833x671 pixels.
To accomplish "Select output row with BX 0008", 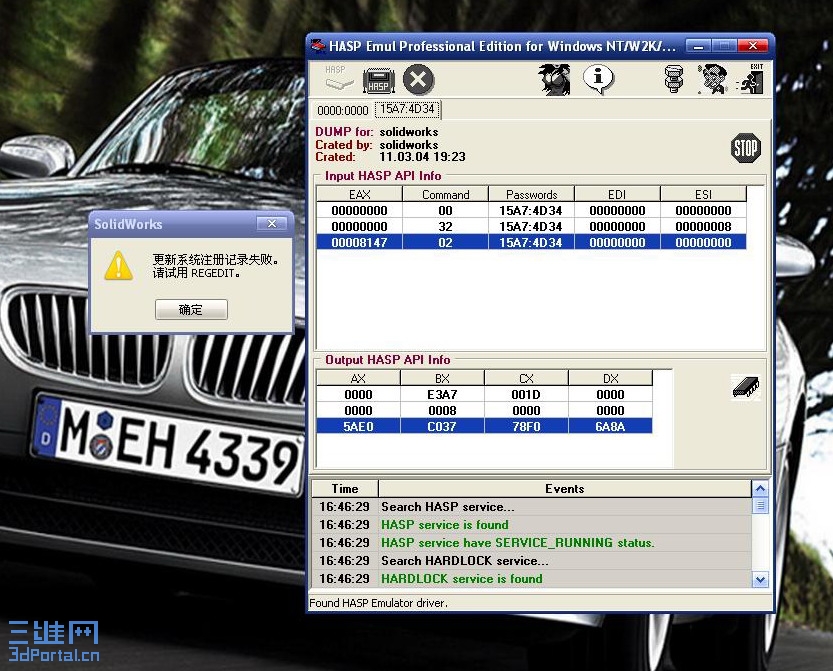I will point(484,410).
